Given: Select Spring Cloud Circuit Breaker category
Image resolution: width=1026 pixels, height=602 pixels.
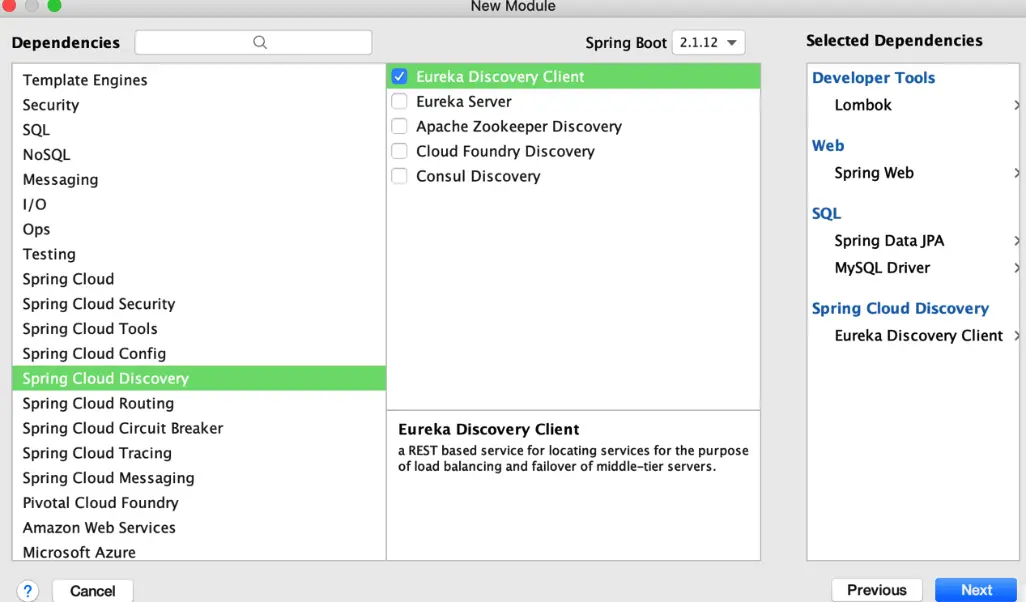Looking at the screenshot, I should pyautogui.click(x=199, y=428).
